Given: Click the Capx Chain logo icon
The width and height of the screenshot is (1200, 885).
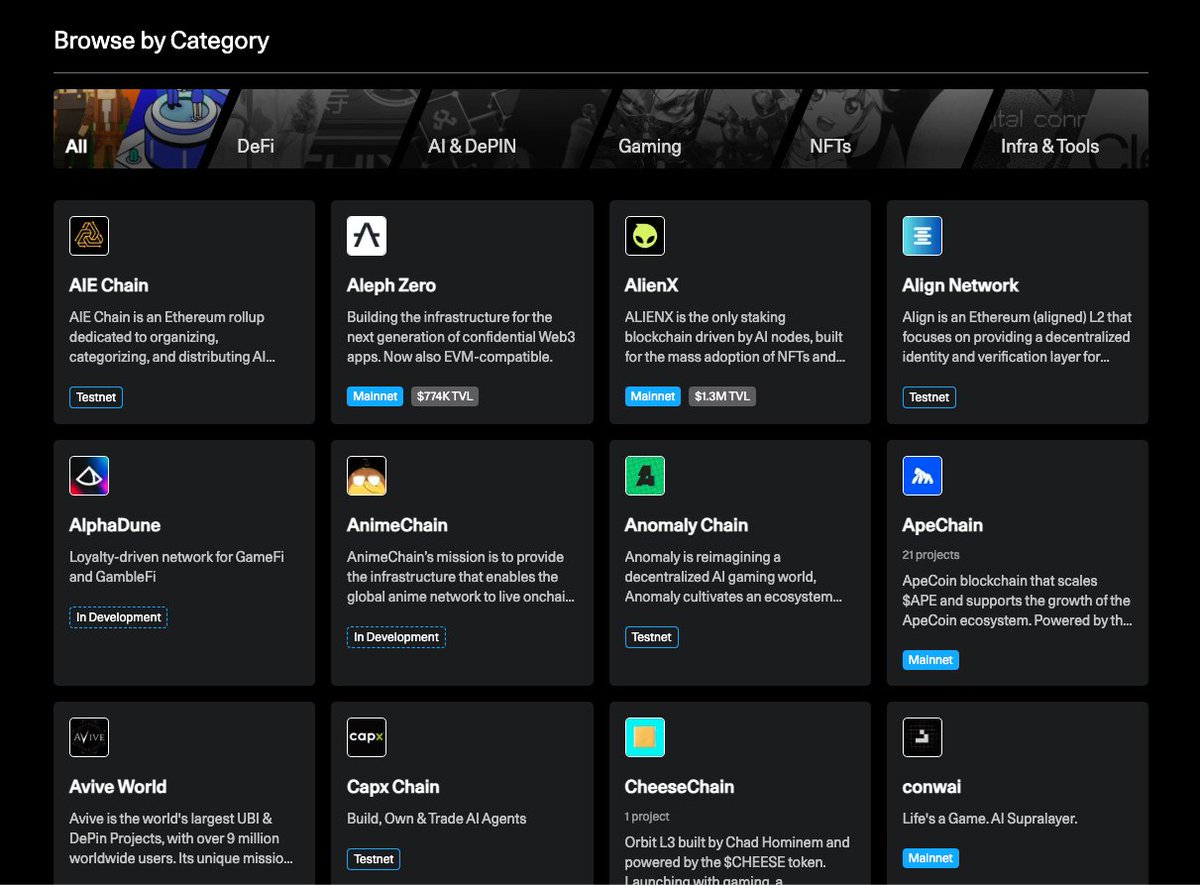Looking at the screenshot, I should click(367, 737).
